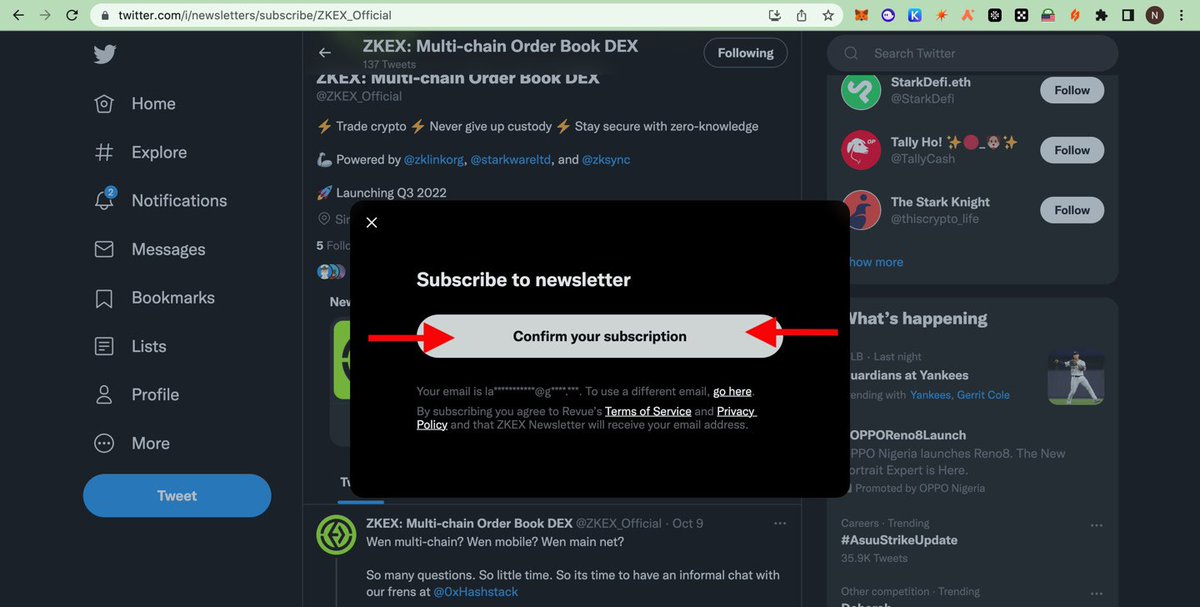Click the browser forward arrow

[x=45, y=15]
